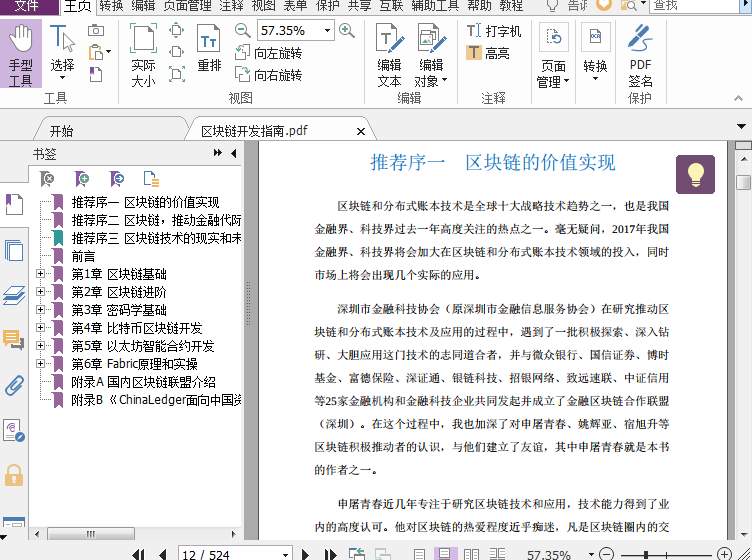The height and width of the screenshot is (560, 752).
Task: Zoom out with ribbon magnifier minus
Action: 243,31
